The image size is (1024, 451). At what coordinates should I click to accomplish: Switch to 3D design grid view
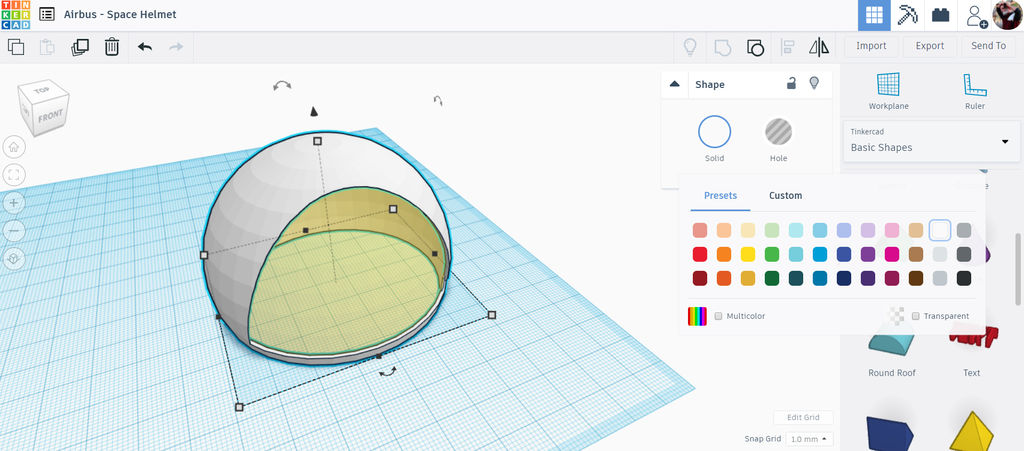pyautogui.click(x=874, y=16)
